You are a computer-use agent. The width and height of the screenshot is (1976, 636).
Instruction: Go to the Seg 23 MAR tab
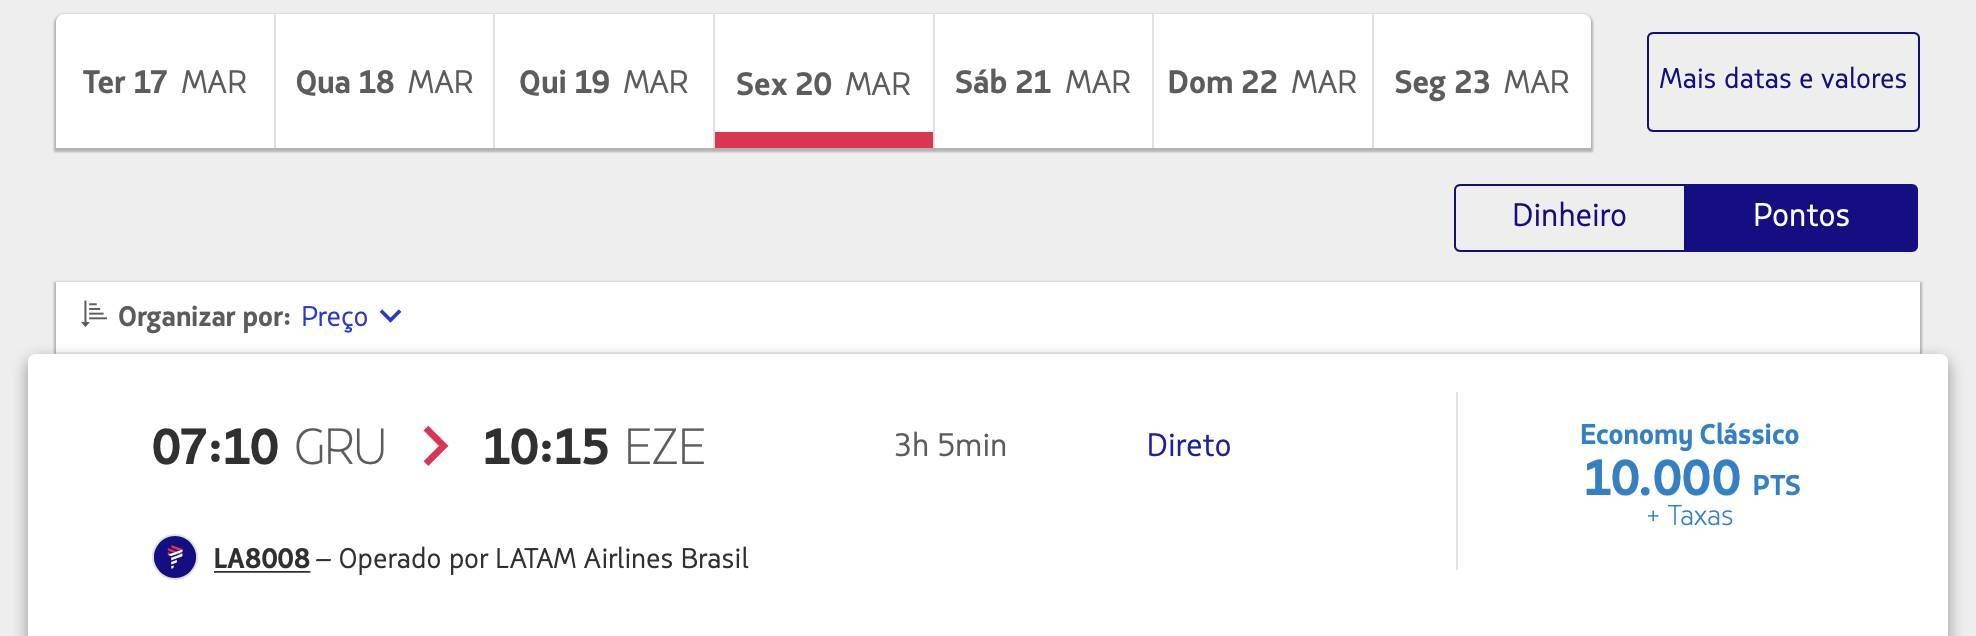coord(1482,82)
